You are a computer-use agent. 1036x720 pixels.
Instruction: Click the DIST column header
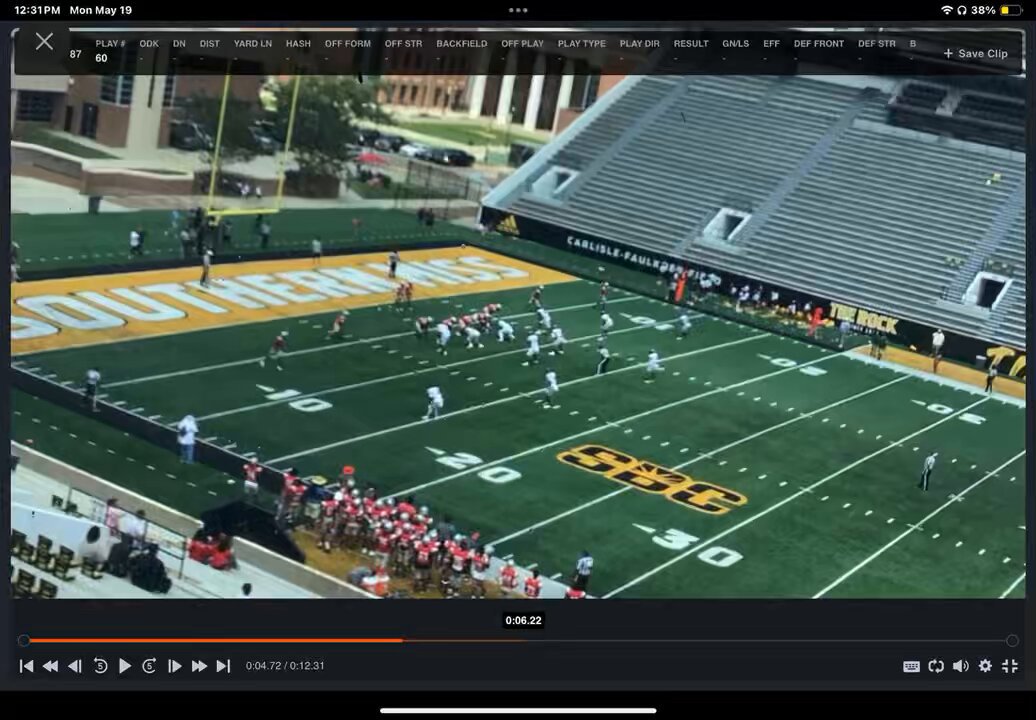[x=209, y=44]
